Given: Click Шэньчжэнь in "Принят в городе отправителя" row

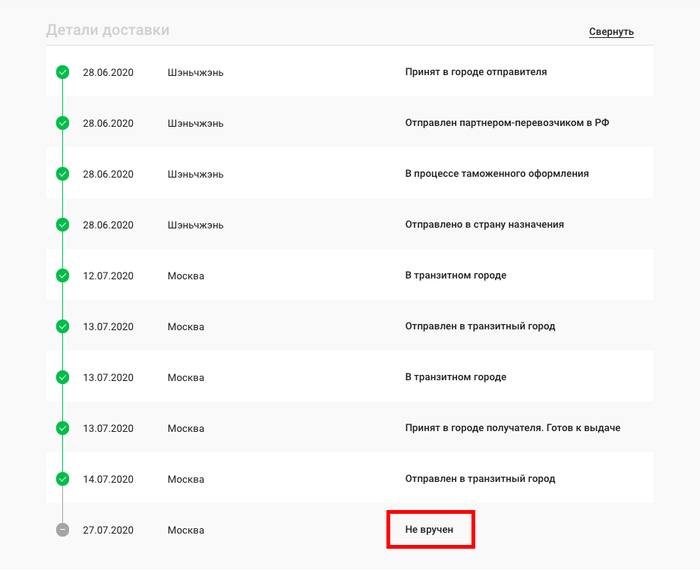Looking at the screenshot, I should click(x=196, y=72).
